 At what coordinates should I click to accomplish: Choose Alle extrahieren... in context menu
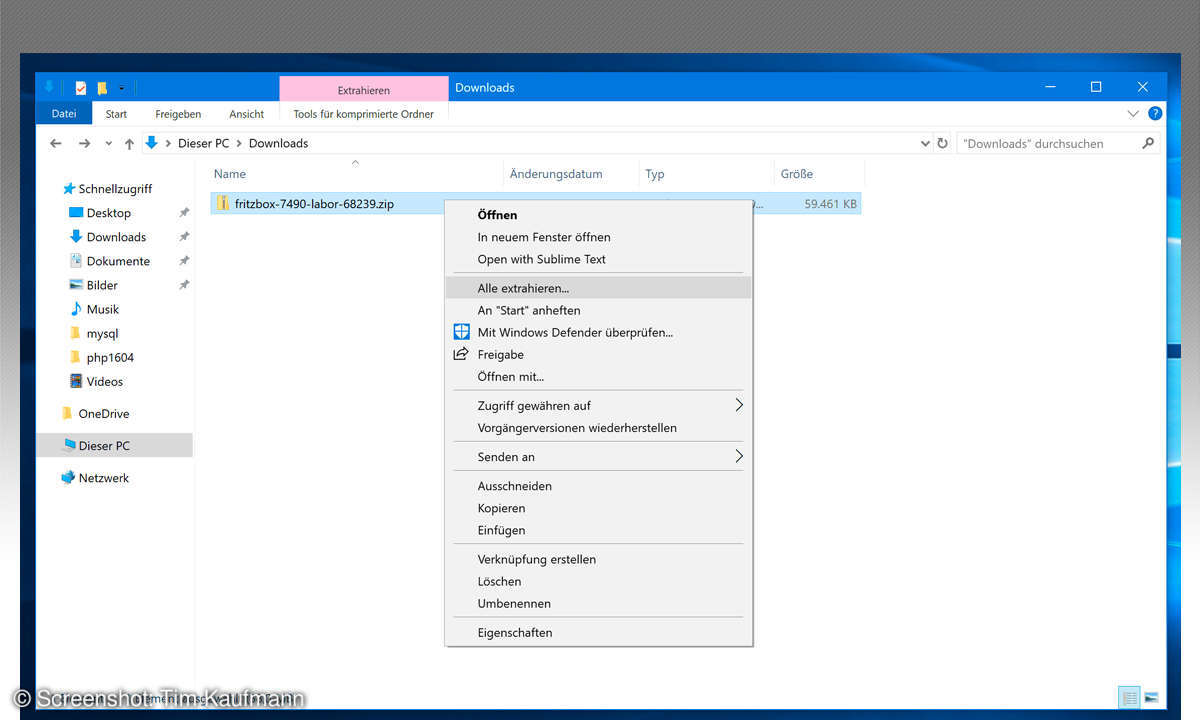coord(598,288)
